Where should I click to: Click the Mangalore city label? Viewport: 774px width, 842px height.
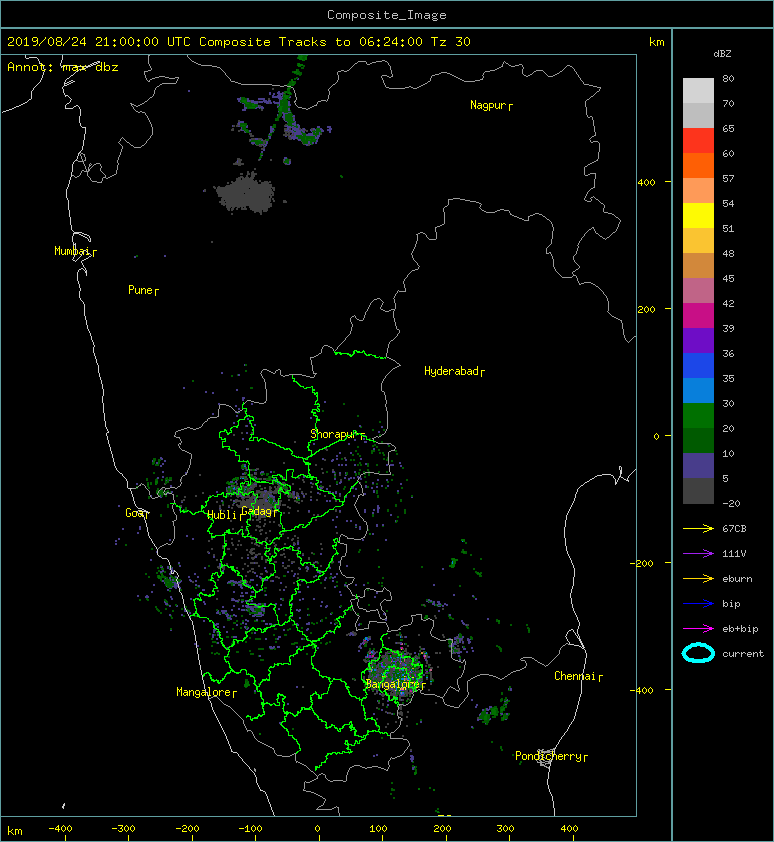204,692
